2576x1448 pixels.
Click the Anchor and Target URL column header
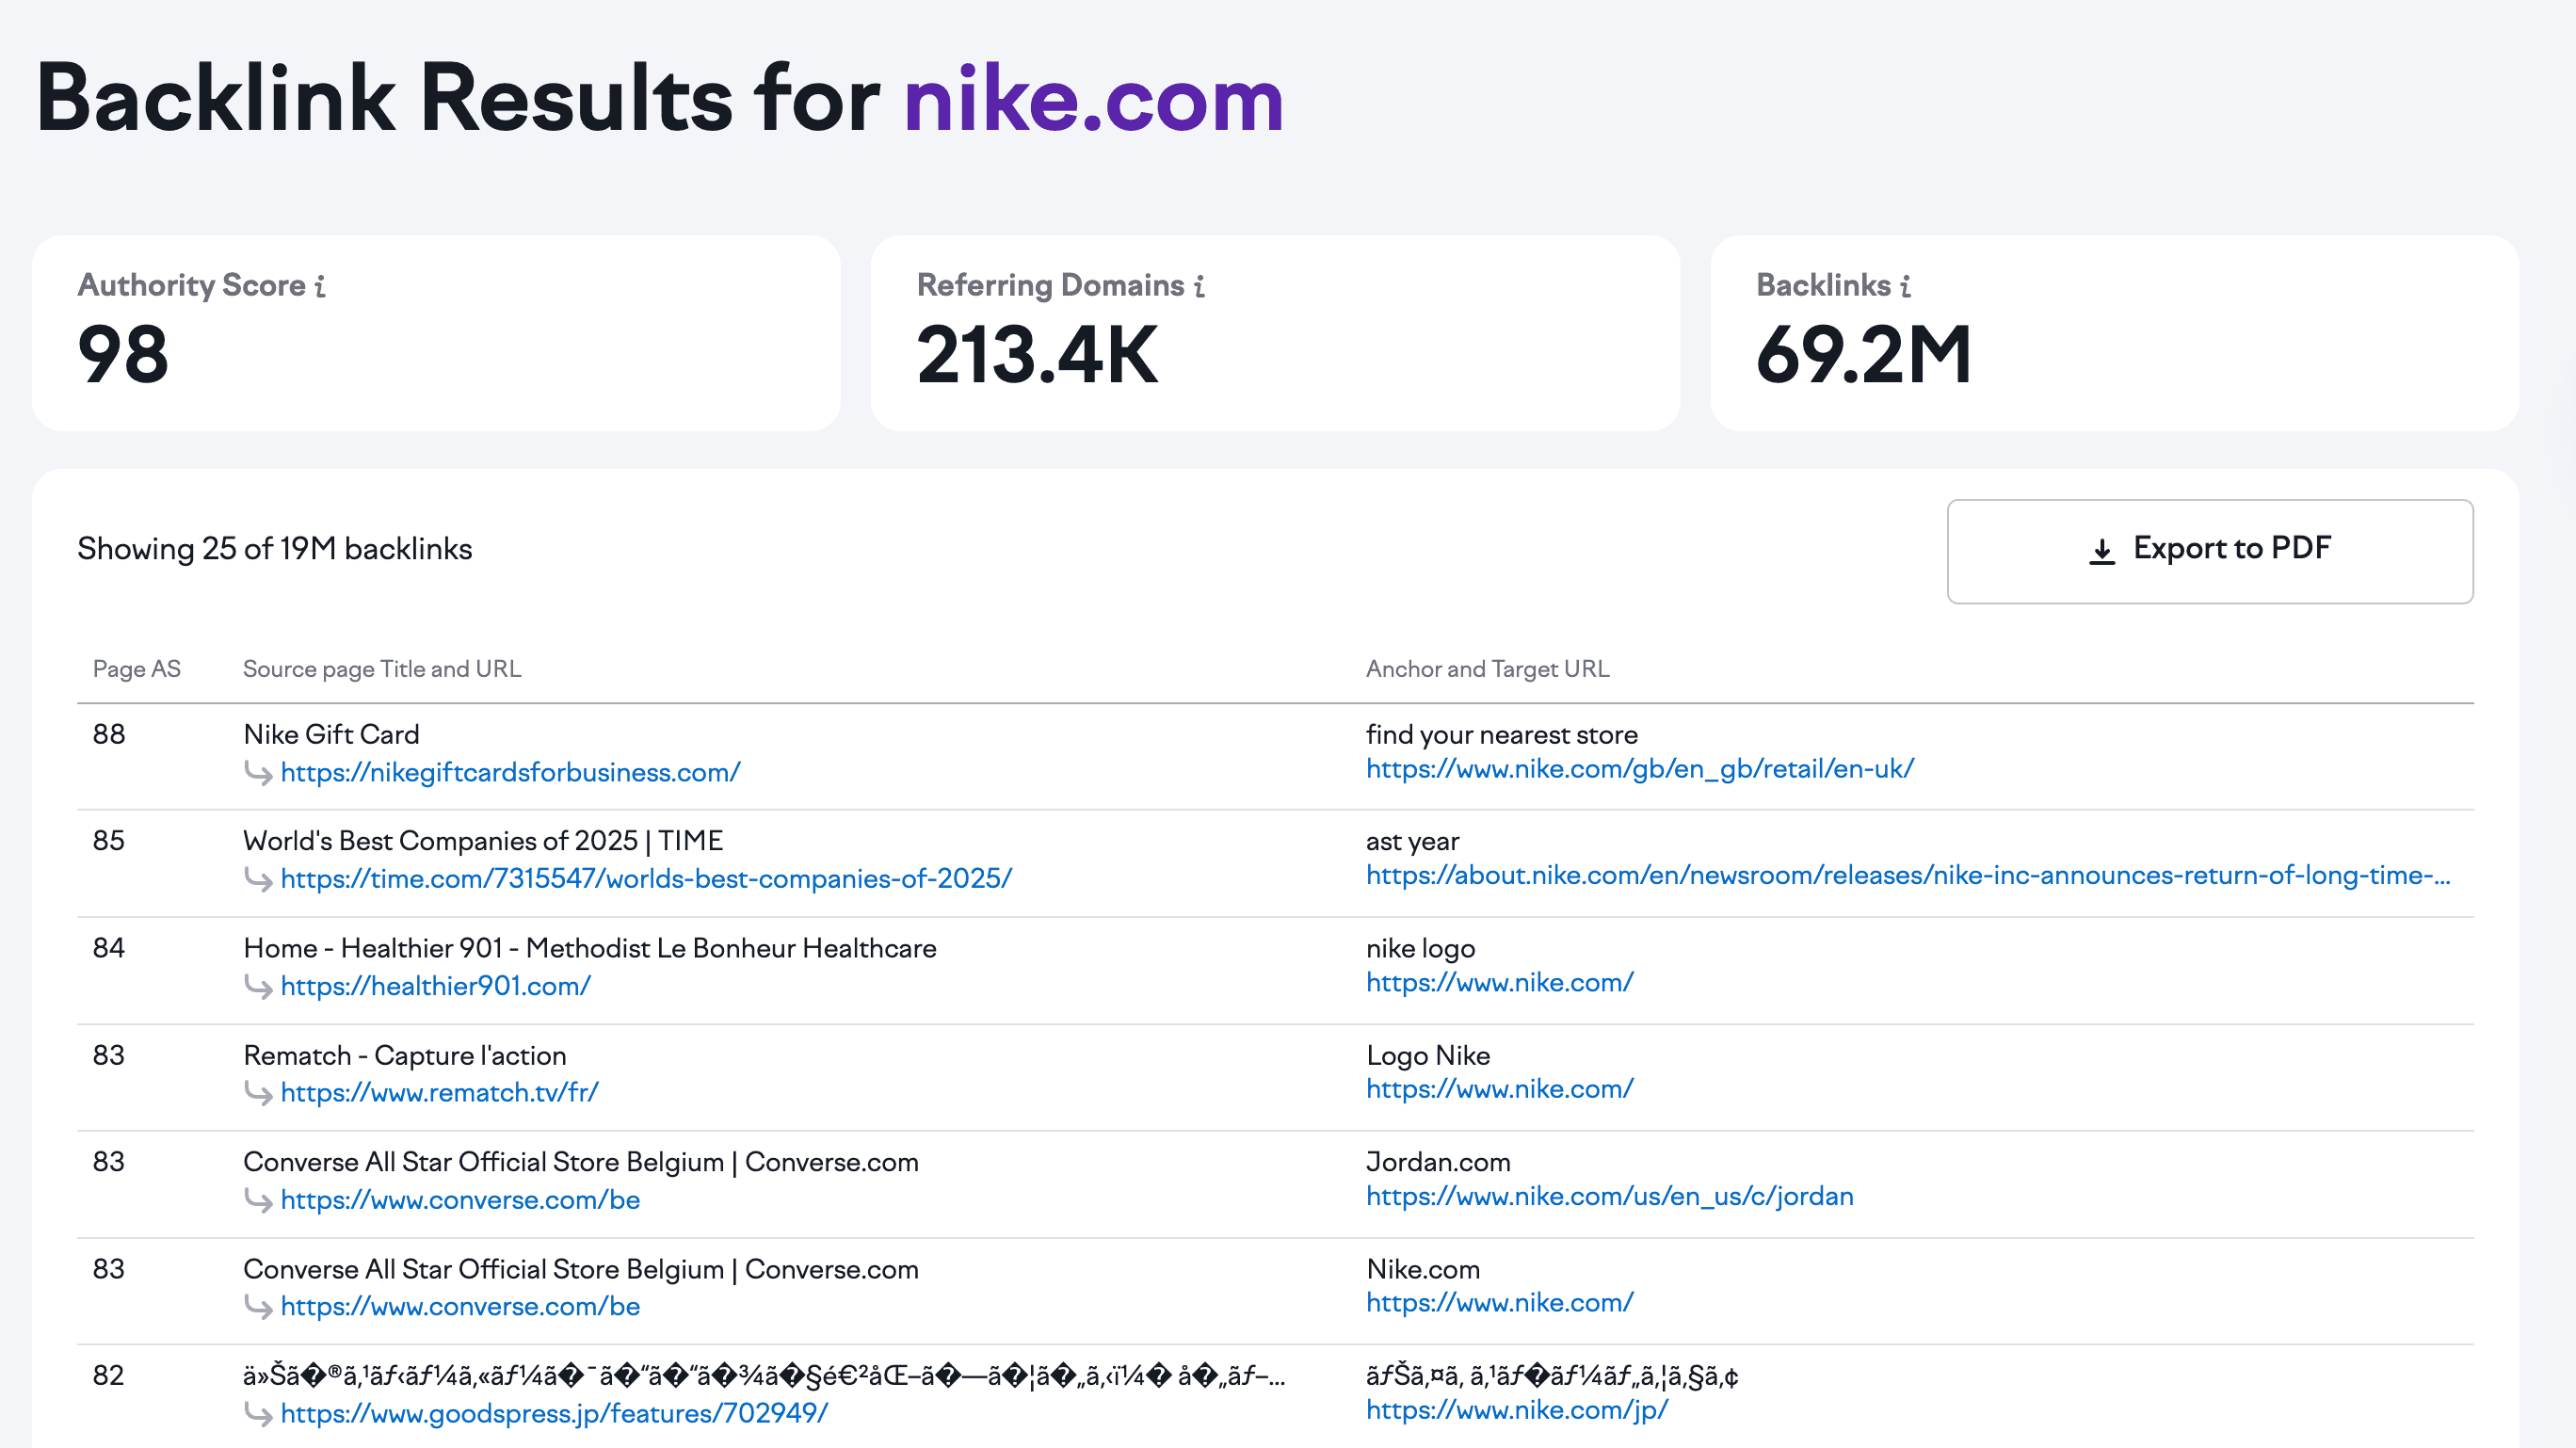pos(1487,669)
